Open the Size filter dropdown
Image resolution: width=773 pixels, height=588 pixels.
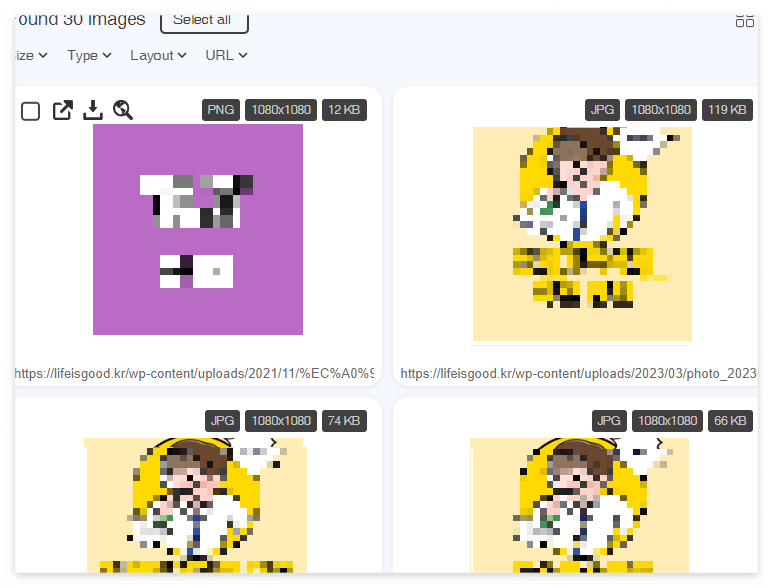tap(31, 55)
